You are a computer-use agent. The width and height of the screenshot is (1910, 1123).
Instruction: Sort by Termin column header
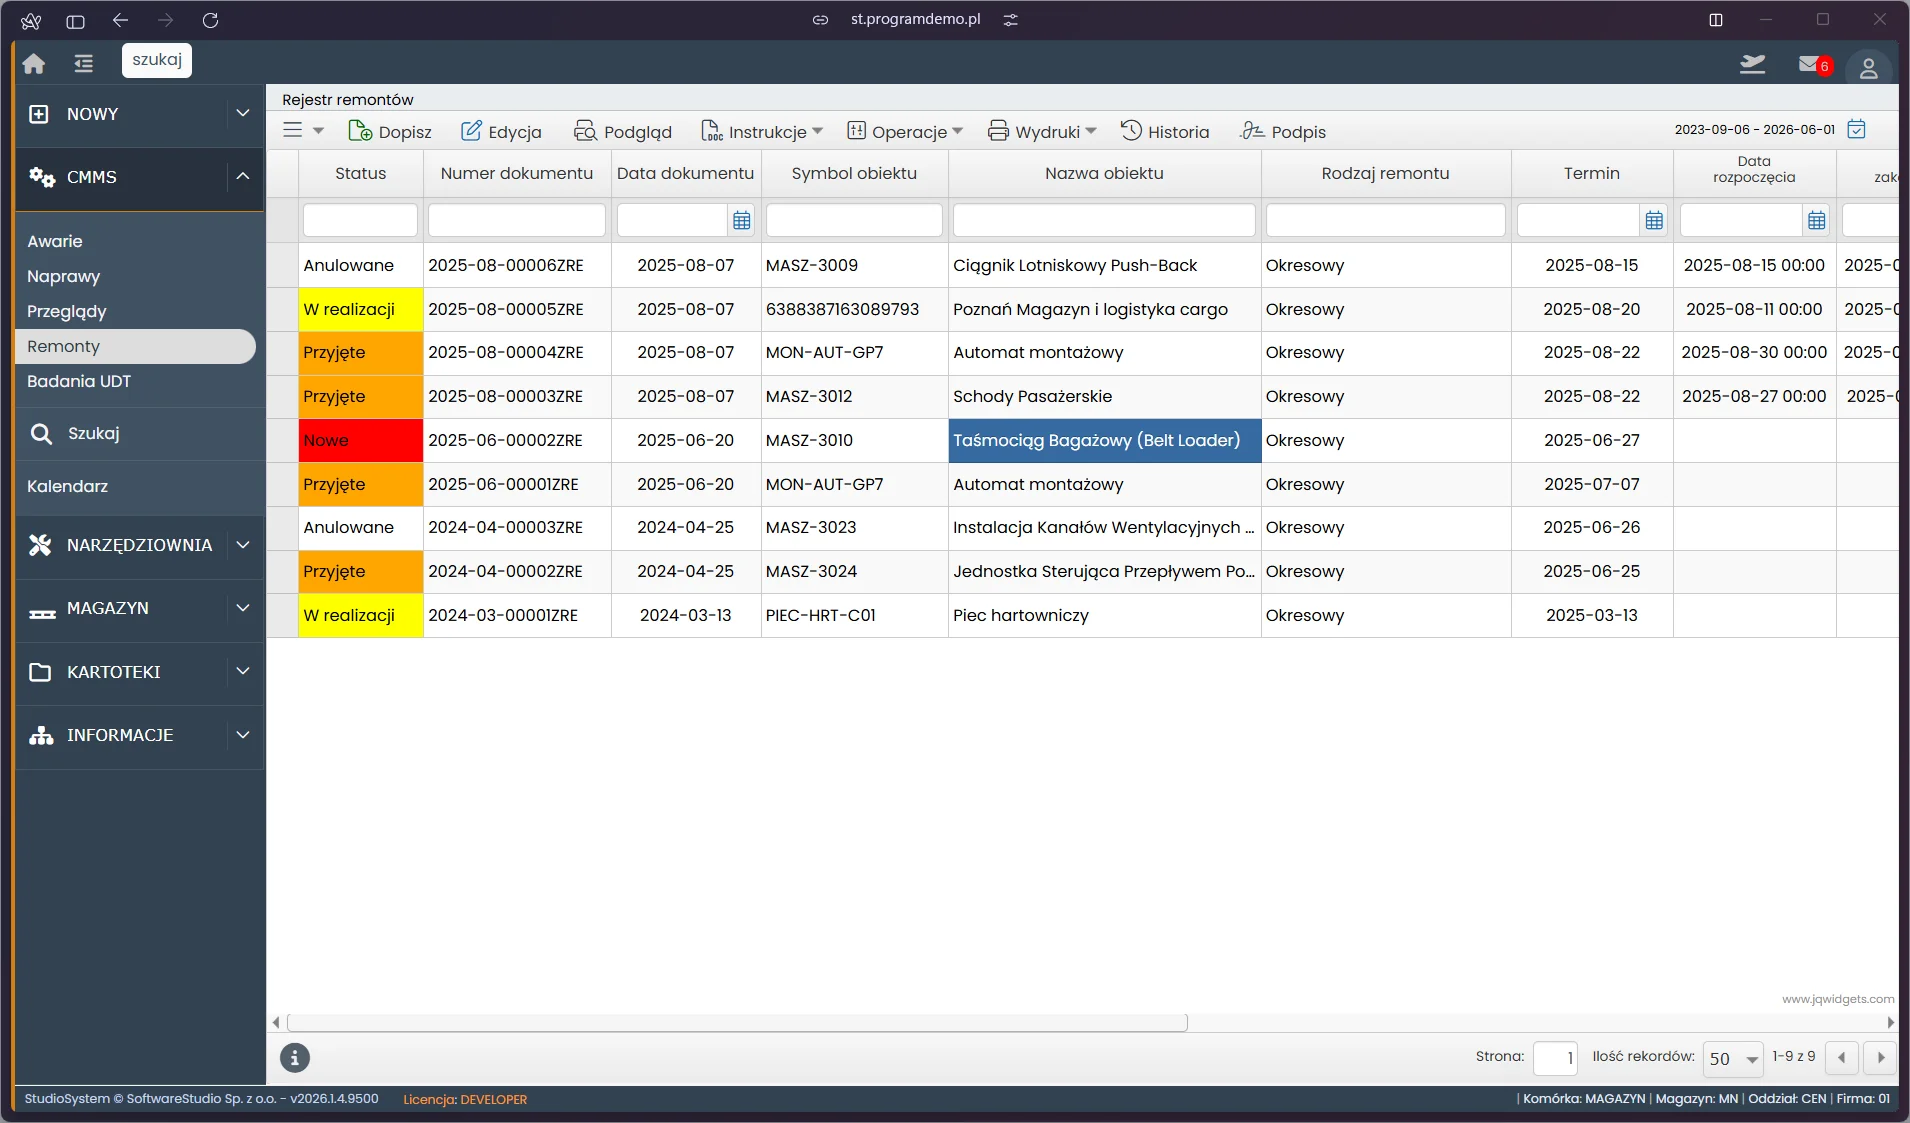coord(1592,173)
